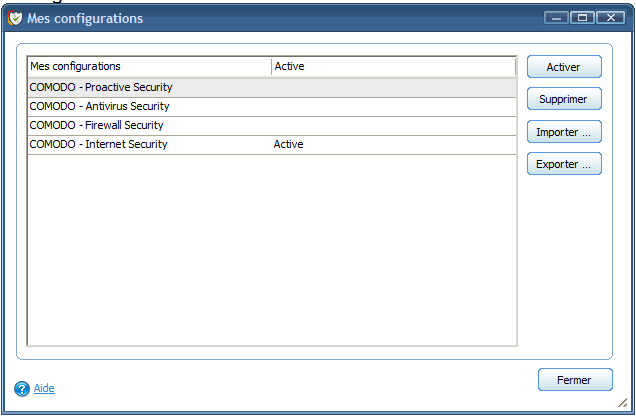This screenshot has height=416, width=636.
Task: Click the Exporter button
Action: coord(564,164)
